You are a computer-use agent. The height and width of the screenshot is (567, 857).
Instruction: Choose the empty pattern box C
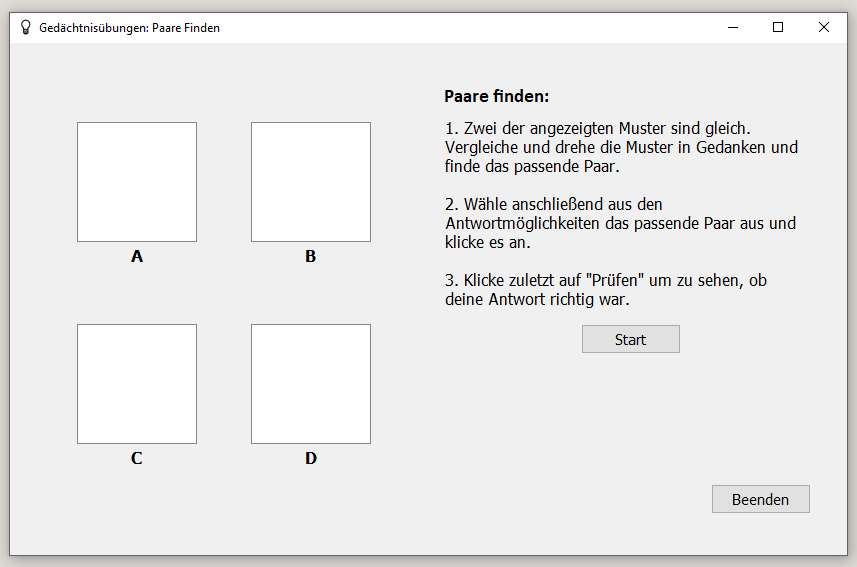[137, 384]
